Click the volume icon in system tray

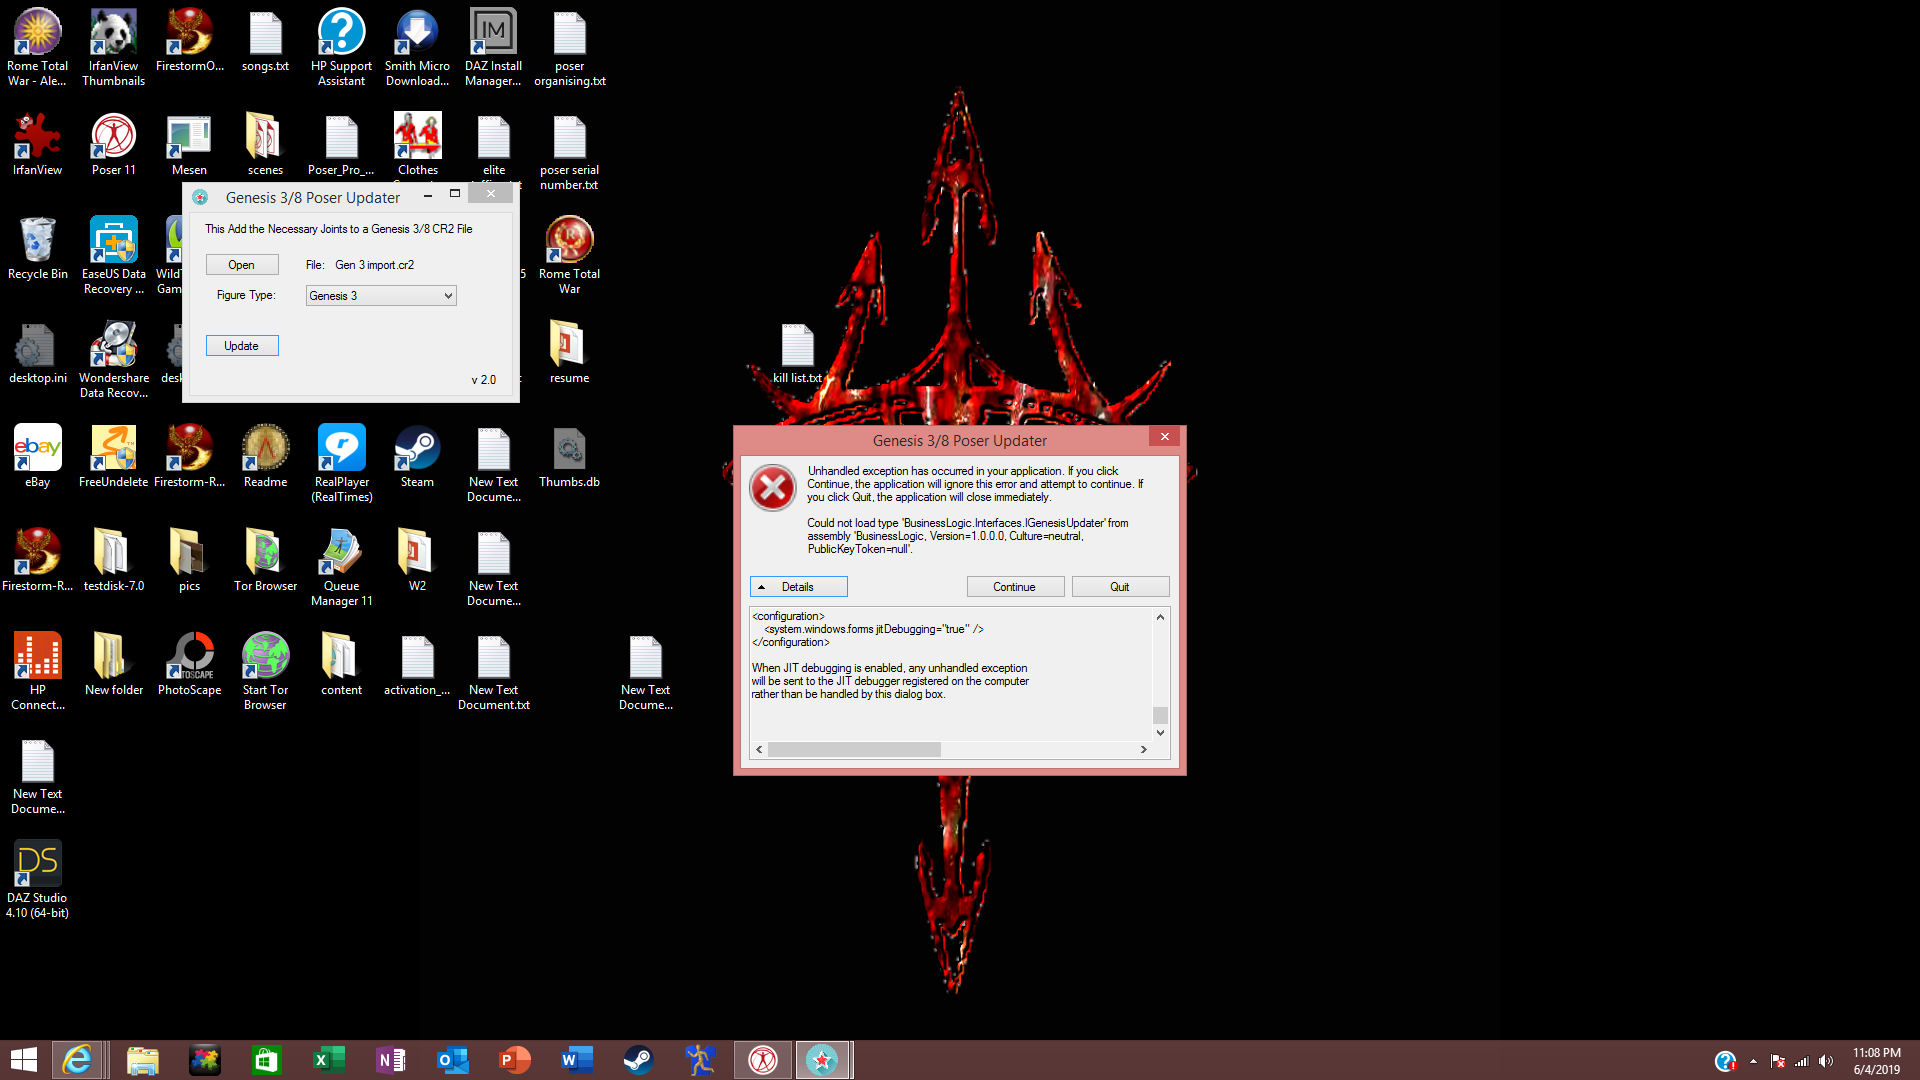(x=1826, y=1061)
